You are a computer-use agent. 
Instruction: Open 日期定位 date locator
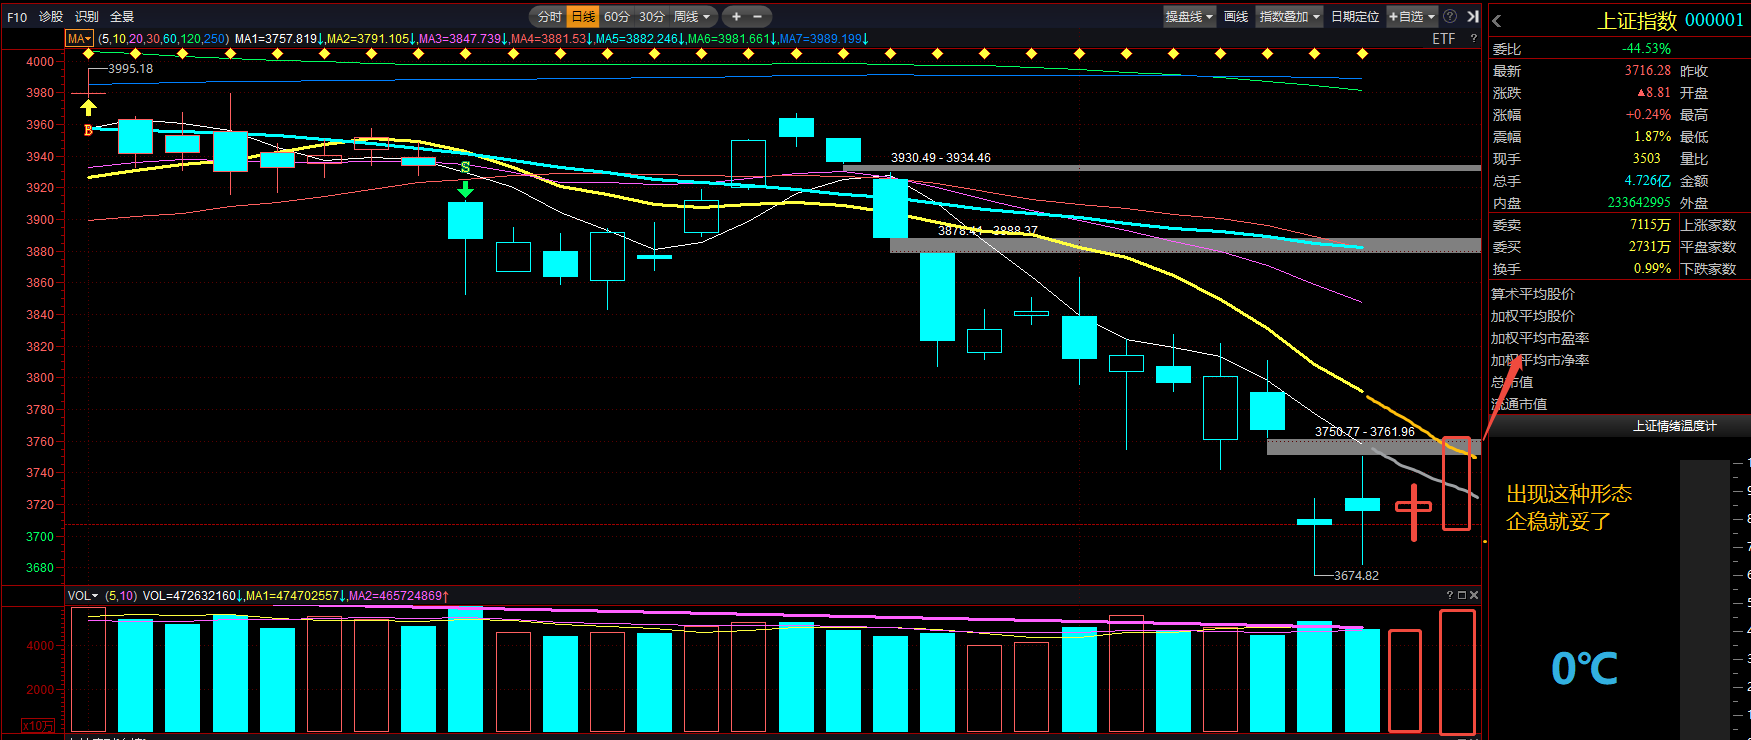pyautogui.click(x=1355, y=16)
